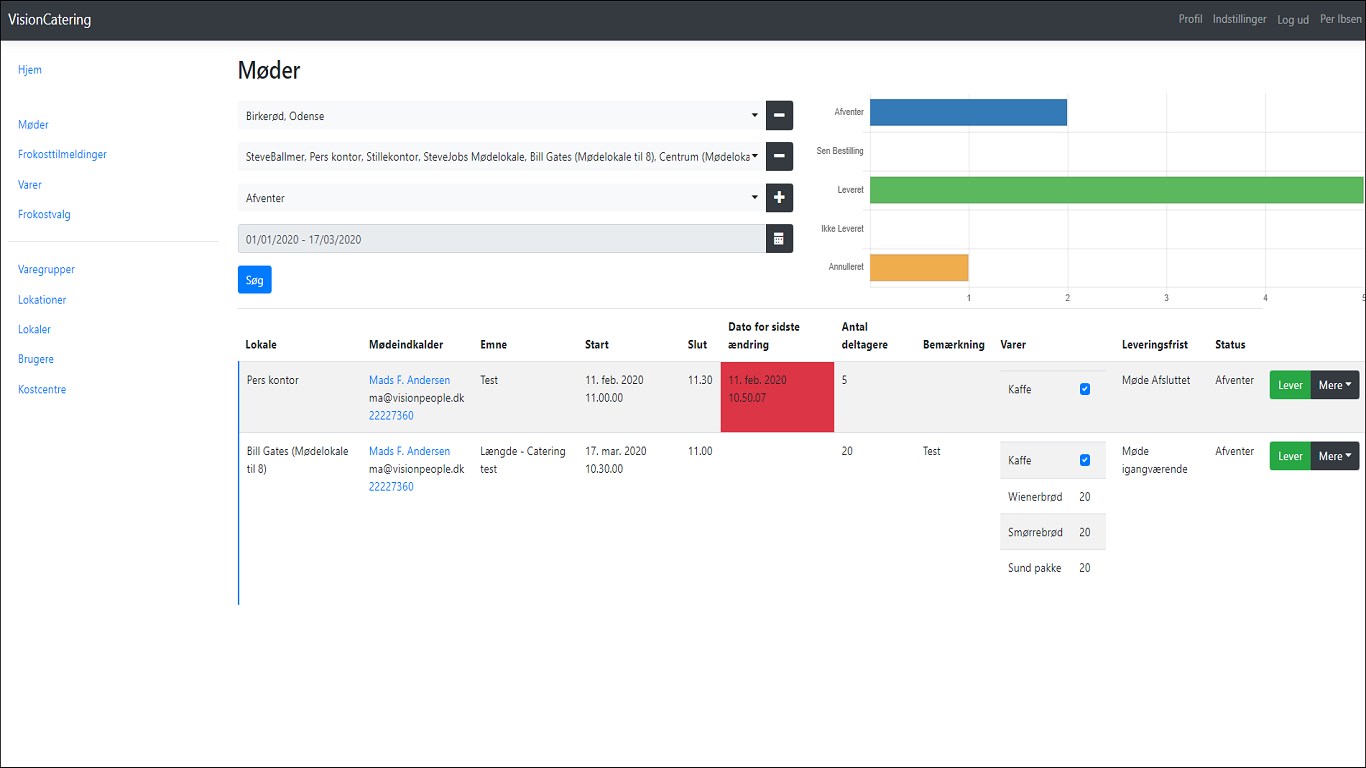
Task: Toggle Kaffe checkbox for Bill Gates meeting
Action: (x=1085, y=460)
